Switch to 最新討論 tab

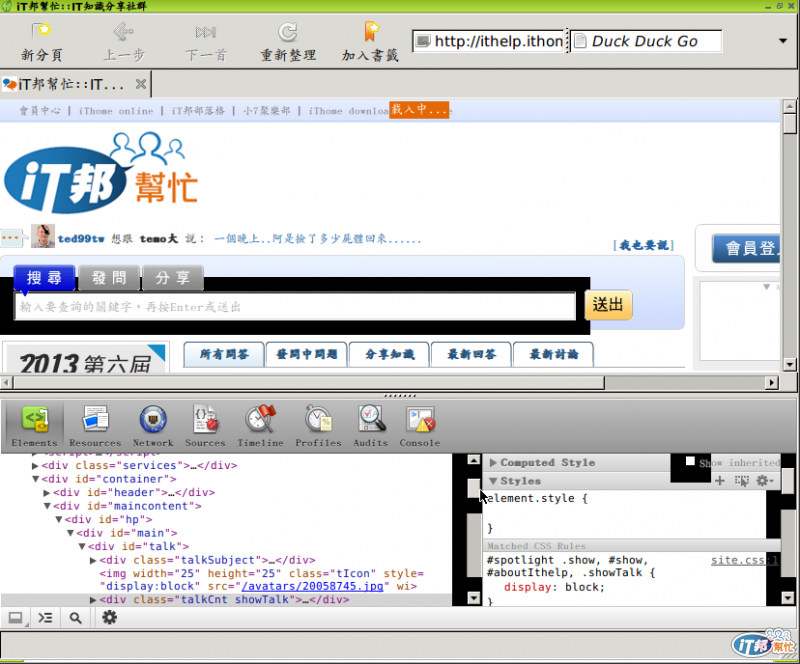click(554, 354)
